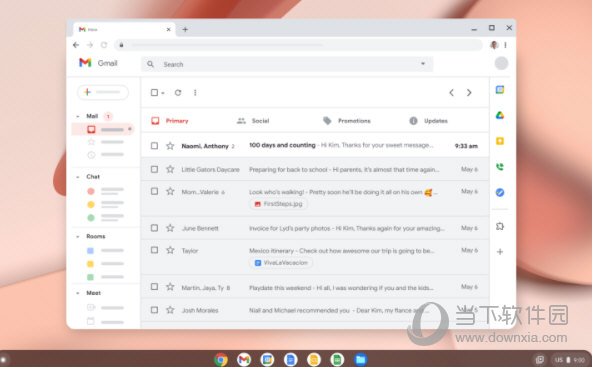Open search options dropdown arrow

423,64
